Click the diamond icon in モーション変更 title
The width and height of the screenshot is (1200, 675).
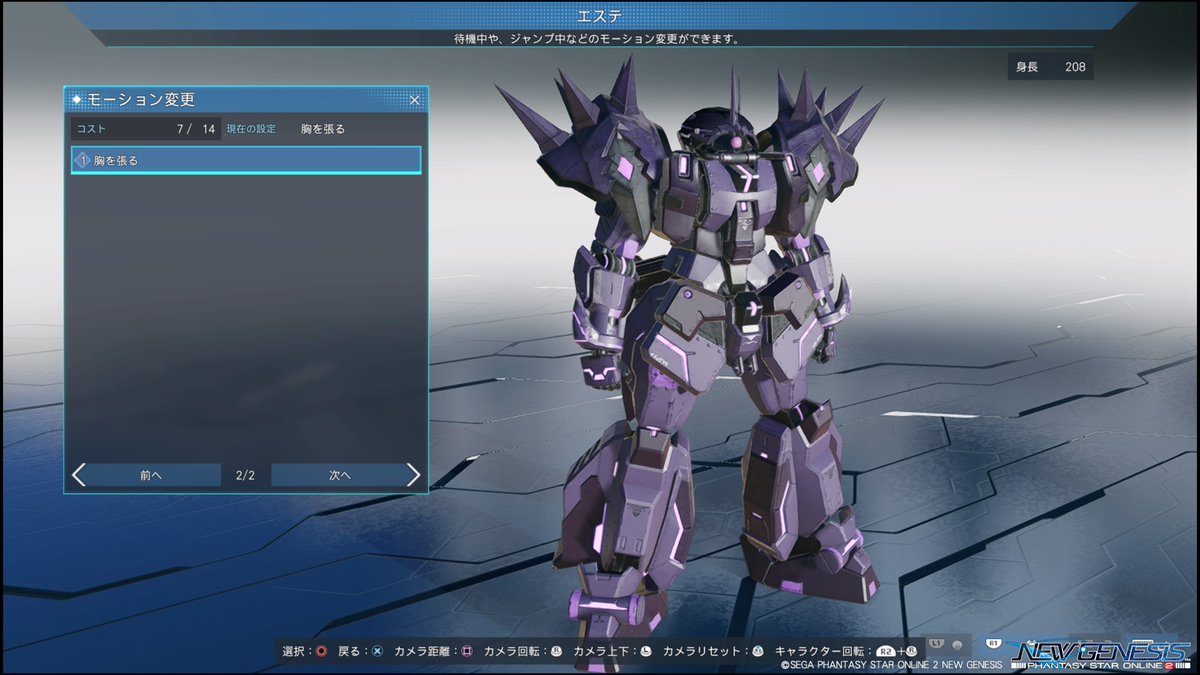click(x=77, y=100)
